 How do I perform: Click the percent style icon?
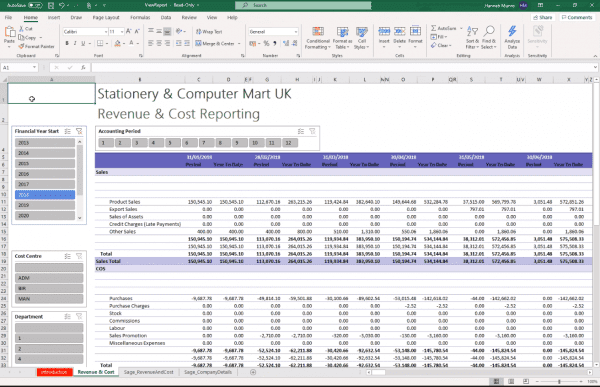point(266,43)
